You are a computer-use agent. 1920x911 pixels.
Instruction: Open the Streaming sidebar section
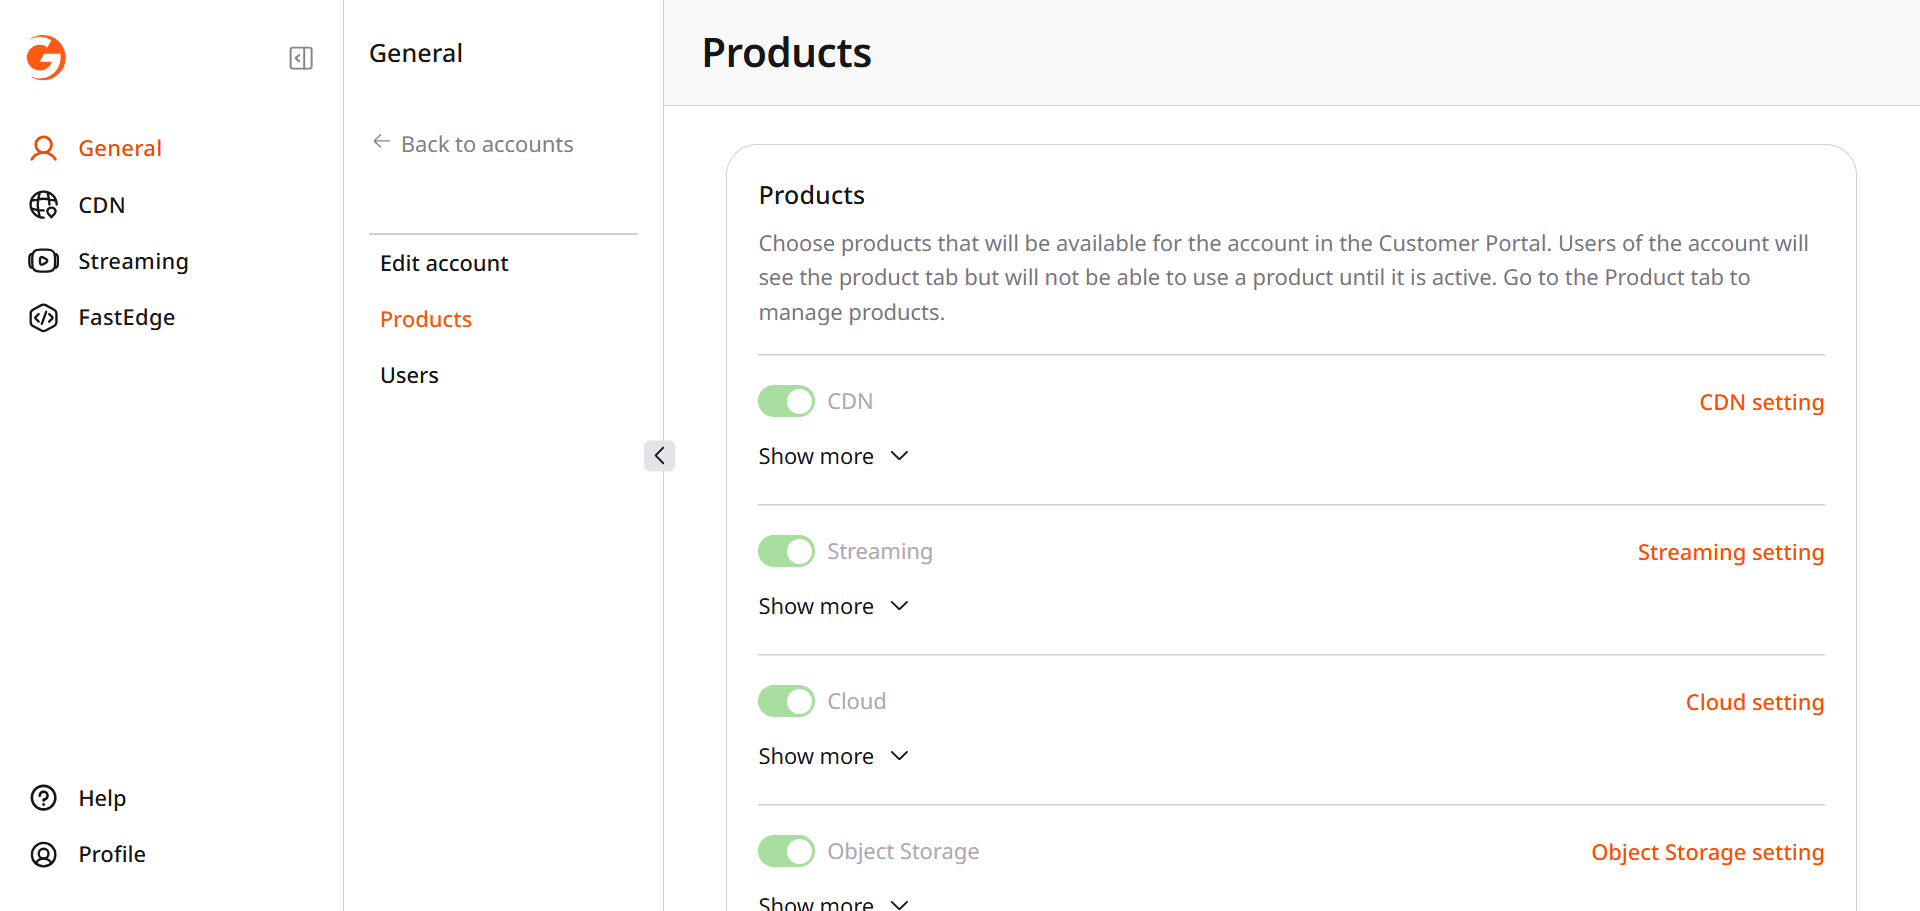pos(133,261)
